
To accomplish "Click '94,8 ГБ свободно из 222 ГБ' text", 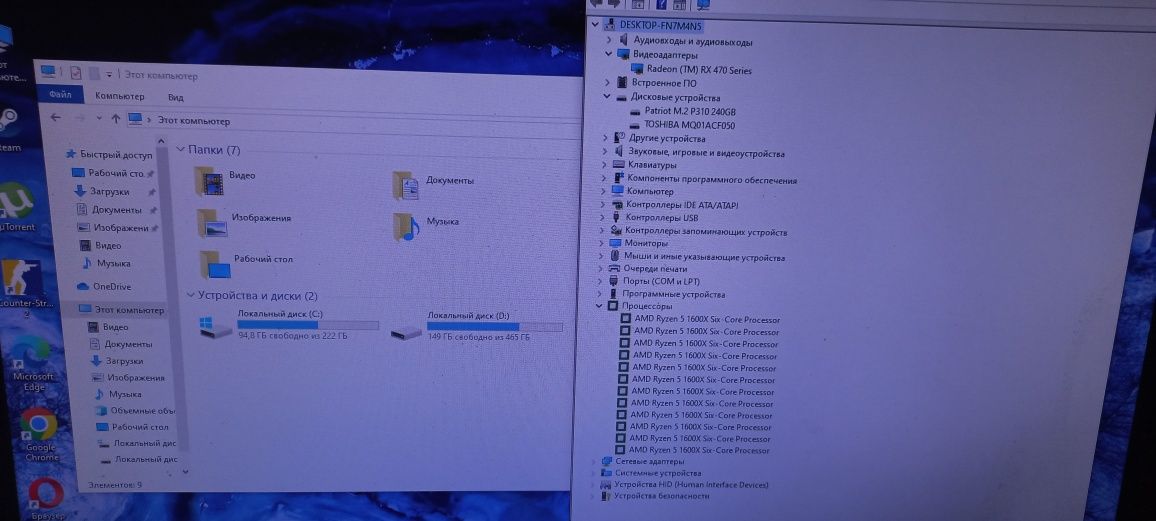I will [x=293, y=335].
